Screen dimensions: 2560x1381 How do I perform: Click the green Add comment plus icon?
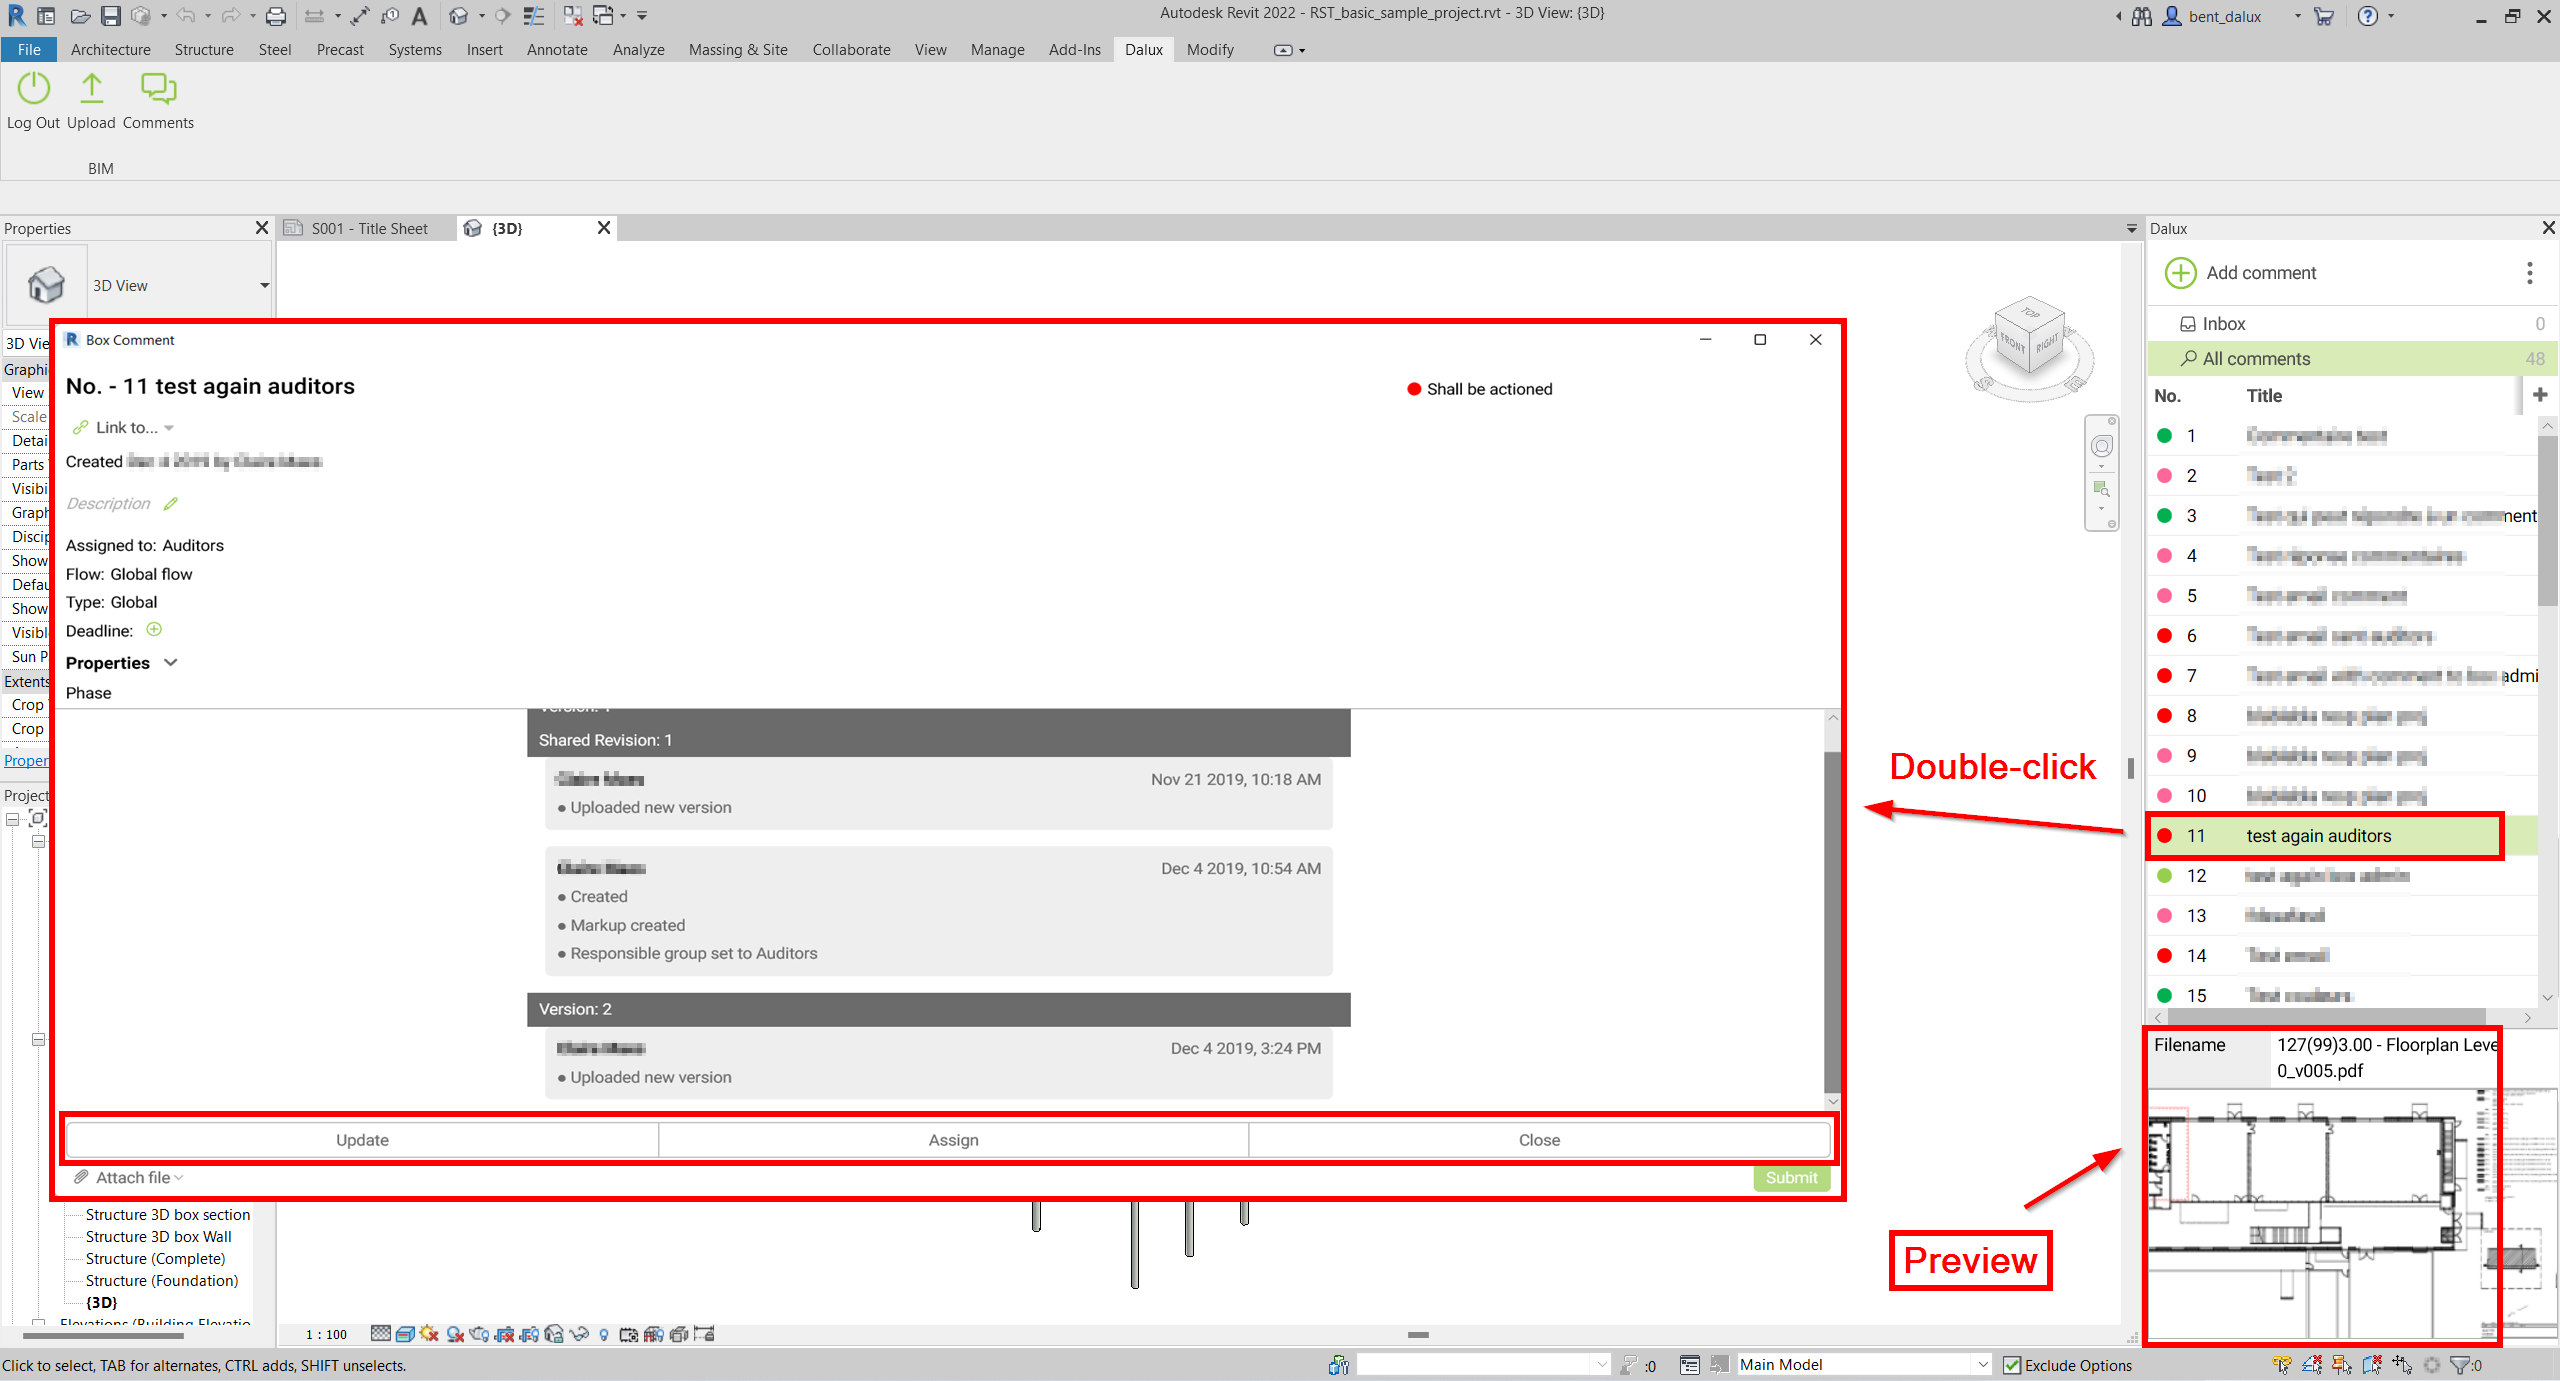2180,273
